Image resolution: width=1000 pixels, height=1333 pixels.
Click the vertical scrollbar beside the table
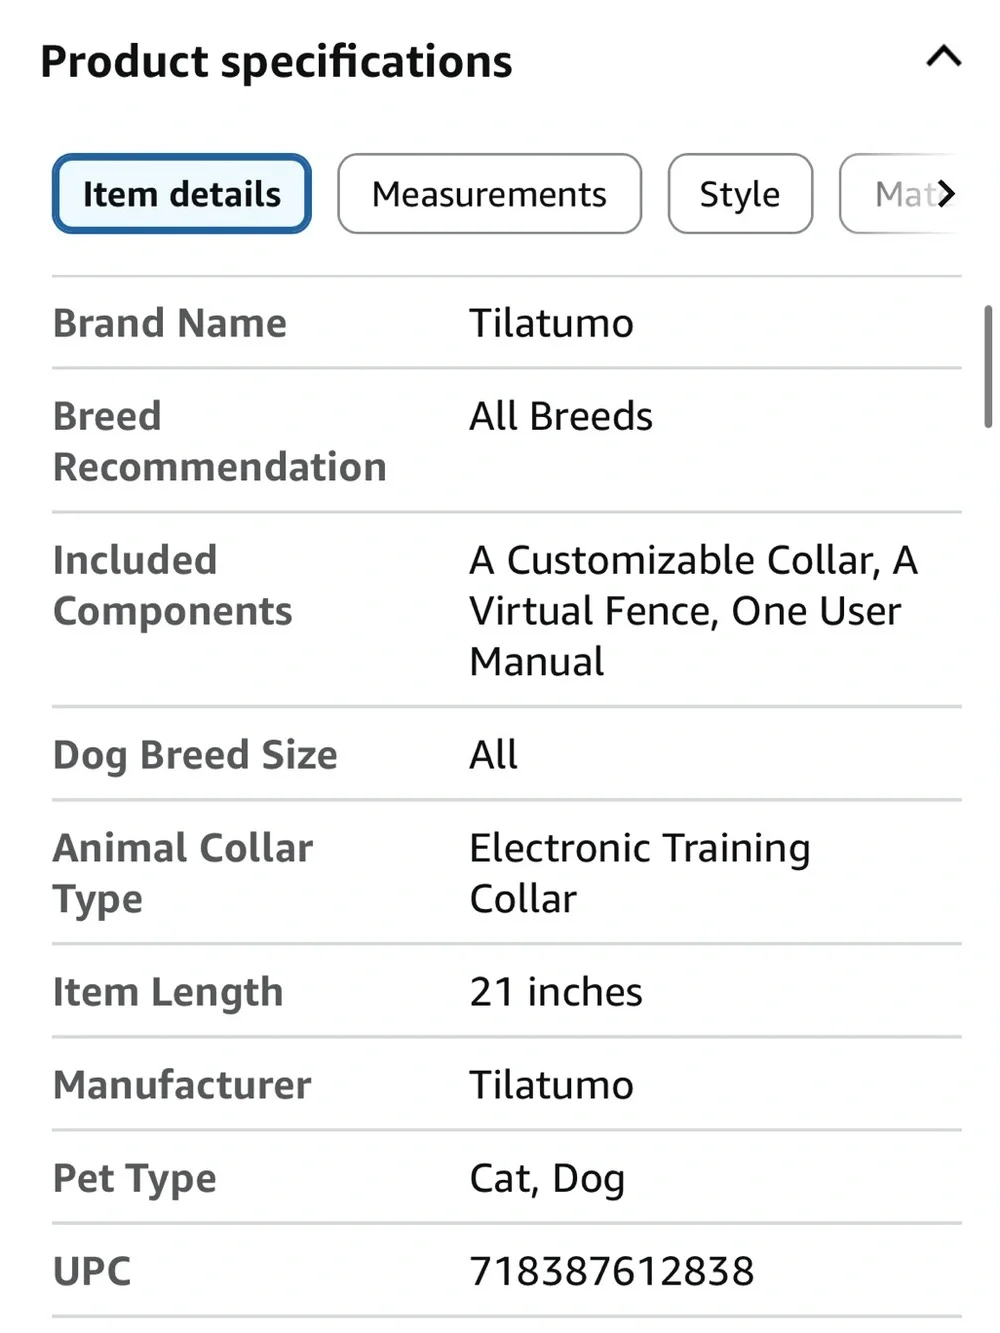[988, 367]
